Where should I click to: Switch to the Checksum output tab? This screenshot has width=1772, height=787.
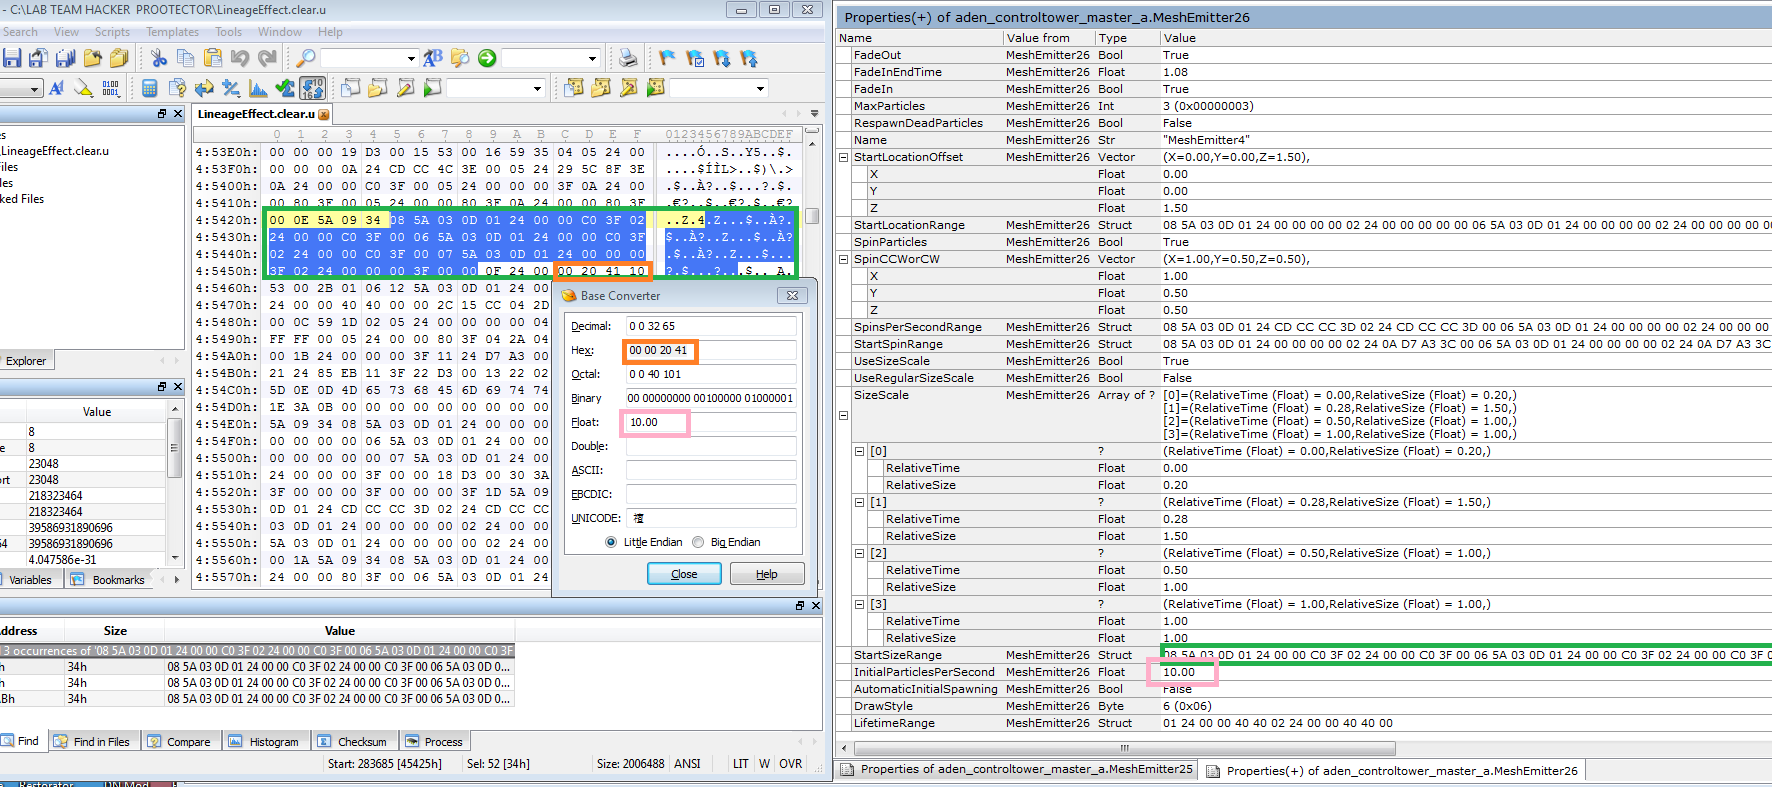click(x=352, y=741)
